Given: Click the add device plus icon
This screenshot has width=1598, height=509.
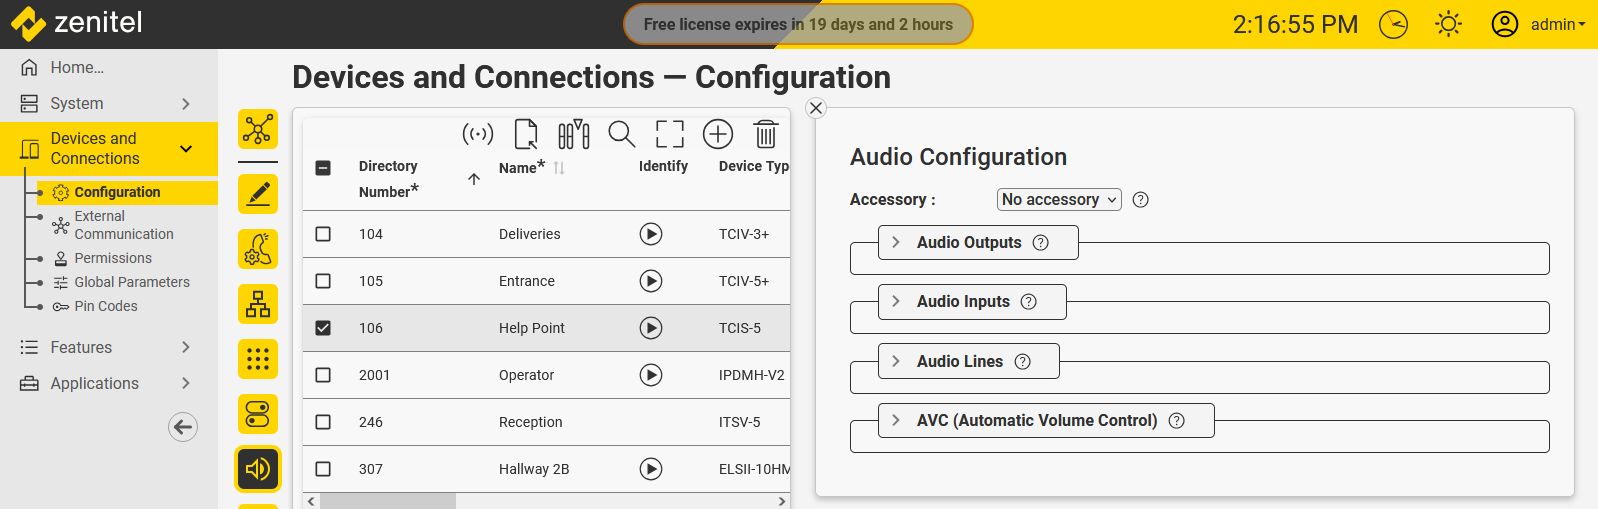Looking at the screenshot, I should [718, 134].
